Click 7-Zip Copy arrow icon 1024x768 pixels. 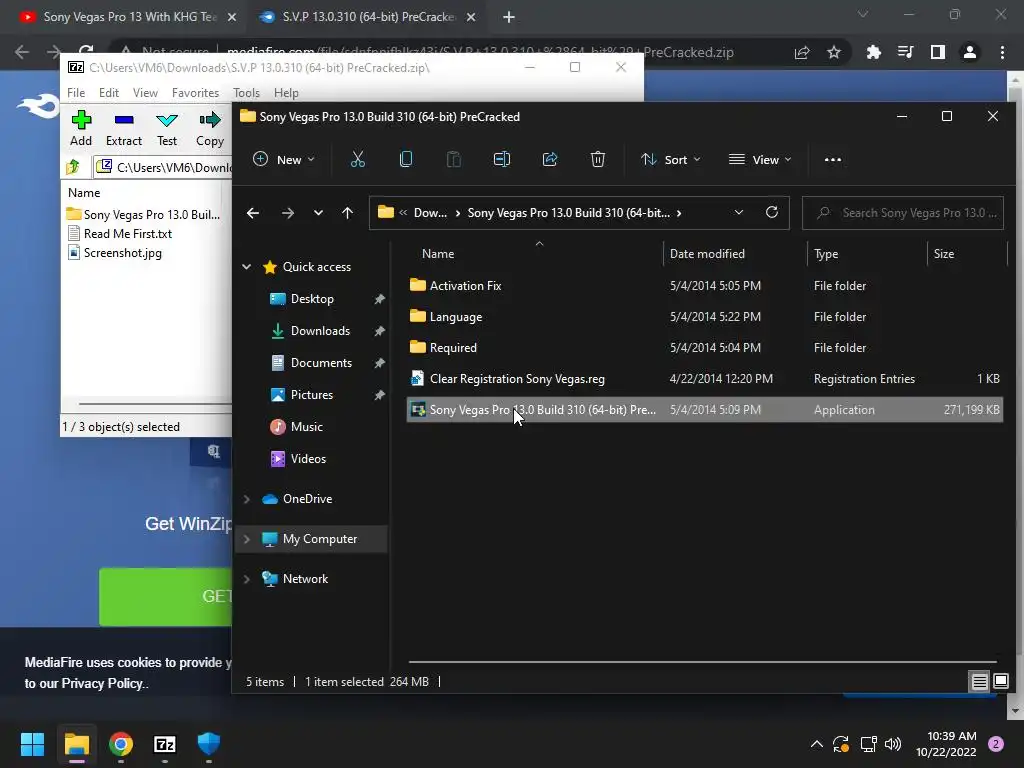210,120
